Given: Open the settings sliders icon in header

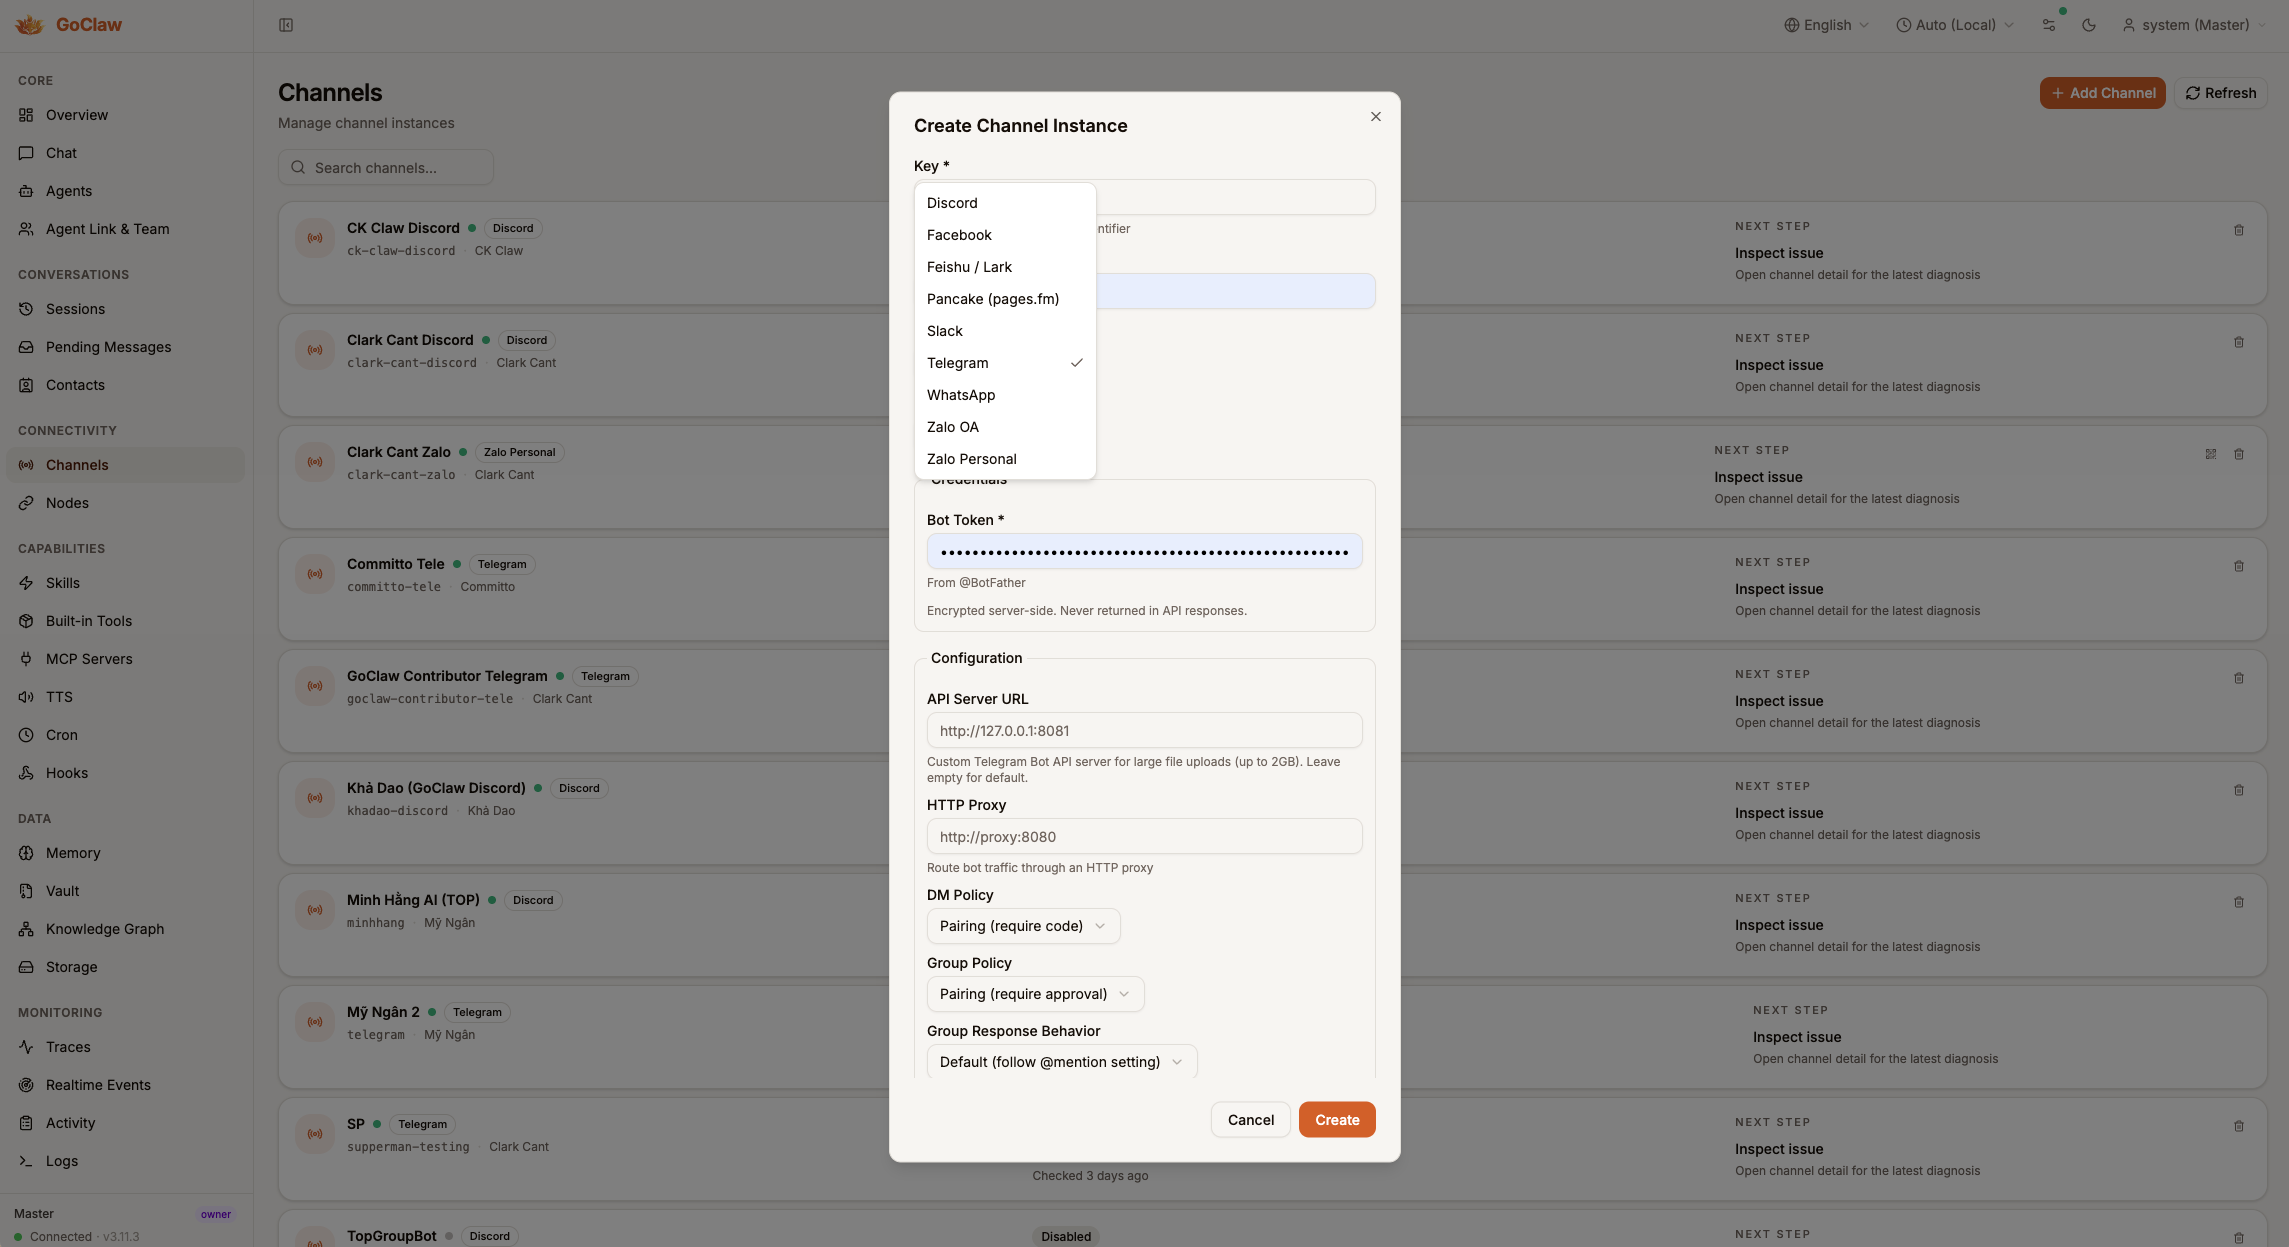Looking at the screenshot, I should (x=2049, y=25).
